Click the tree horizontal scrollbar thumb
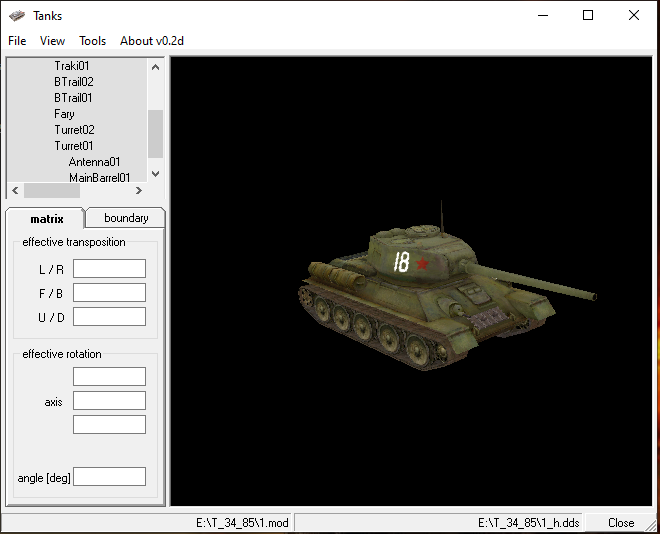Viewport: 660px width, 534px height. [52, 191]
